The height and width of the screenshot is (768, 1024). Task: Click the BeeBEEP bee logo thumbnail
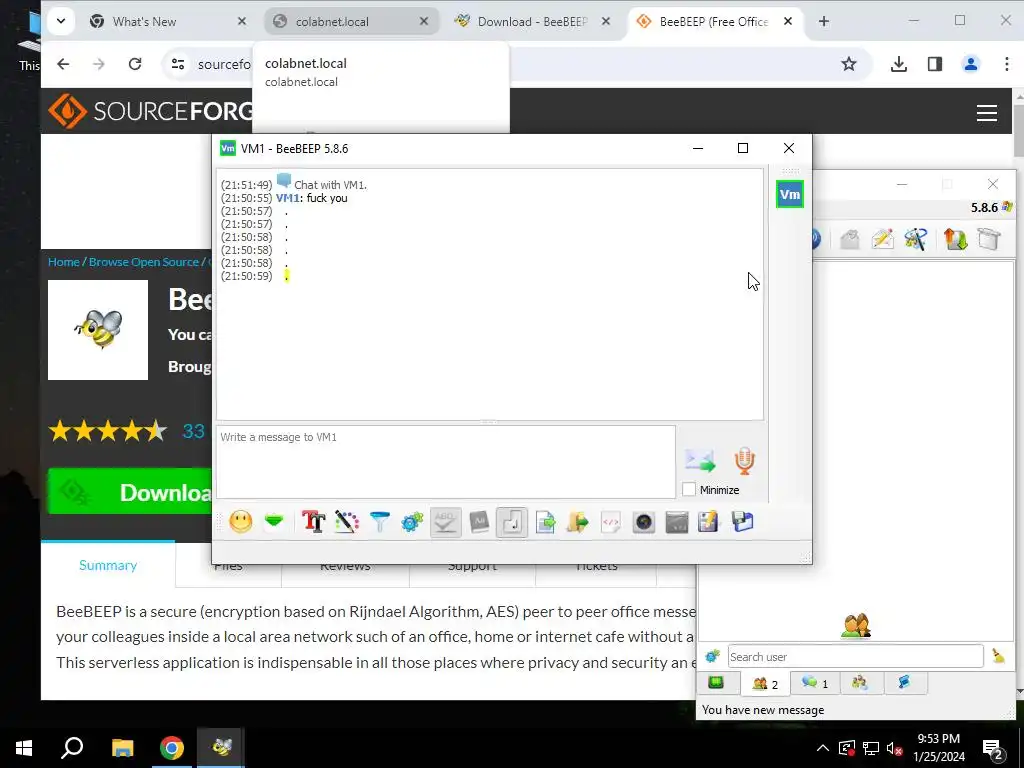(x=98, y=330)
